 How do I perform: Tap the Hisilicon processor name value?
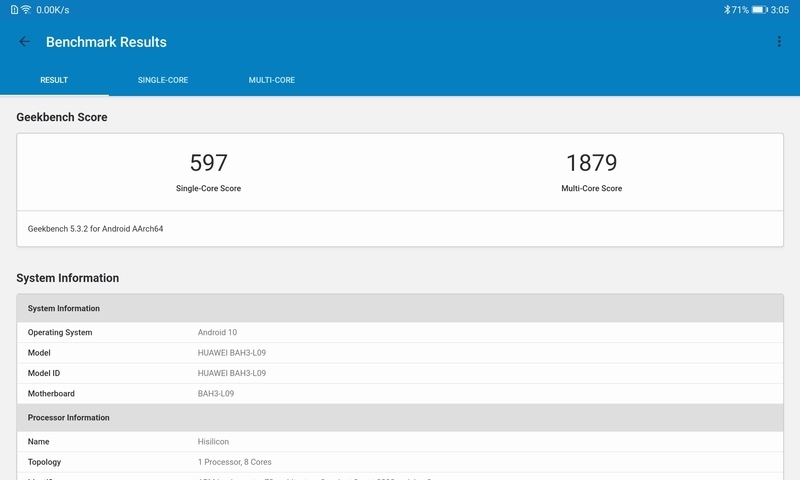(x=213, y=442)
